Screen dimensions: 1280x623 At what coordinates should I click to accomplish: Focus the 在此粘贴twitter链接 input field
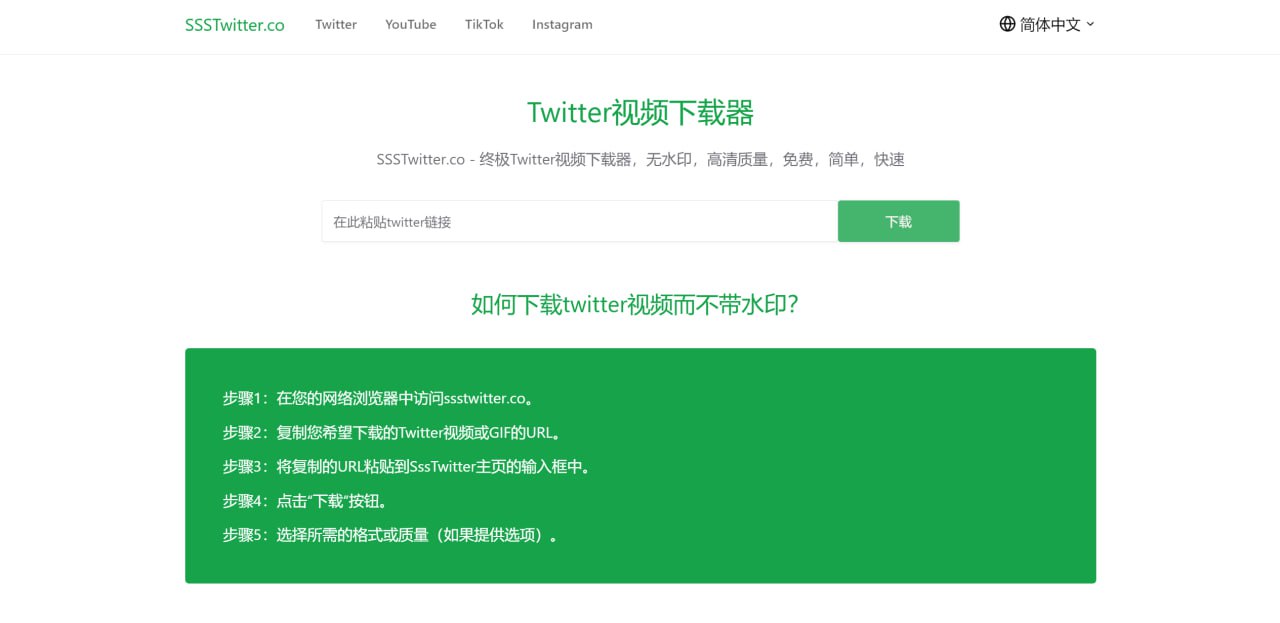tap(579, 221)
